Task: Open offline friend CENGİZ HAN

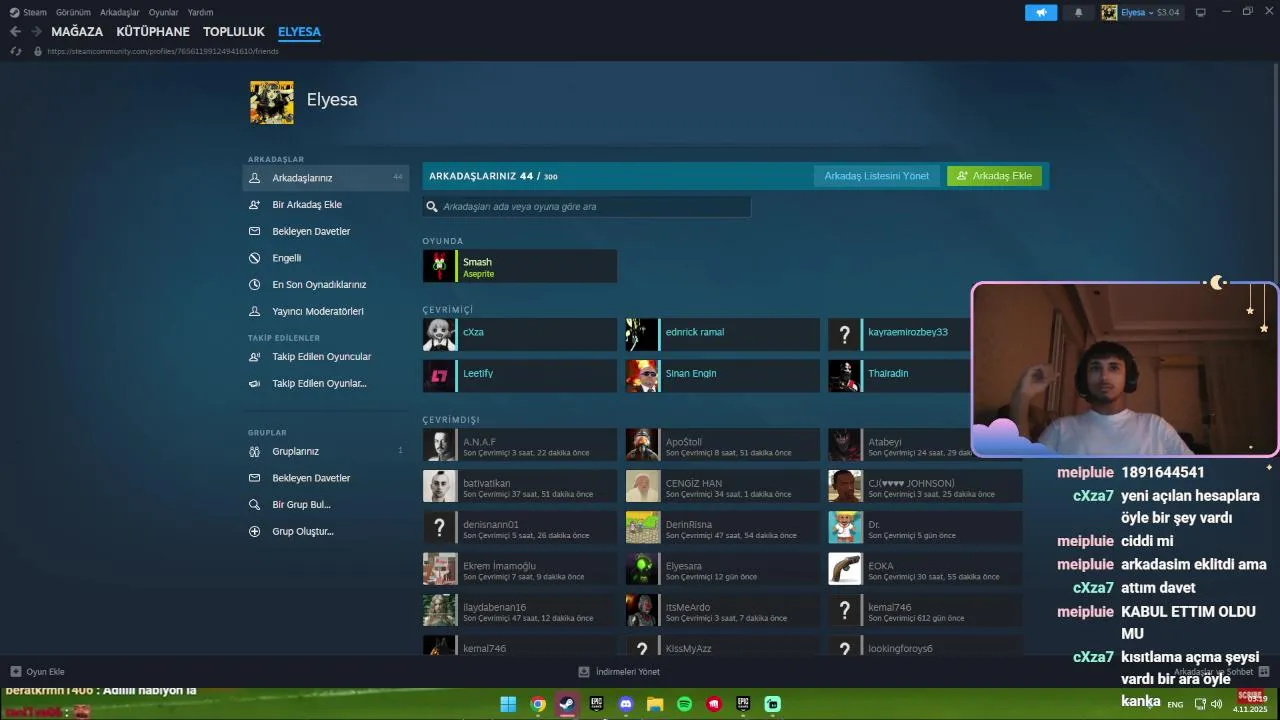Action: tap(723, 486)
